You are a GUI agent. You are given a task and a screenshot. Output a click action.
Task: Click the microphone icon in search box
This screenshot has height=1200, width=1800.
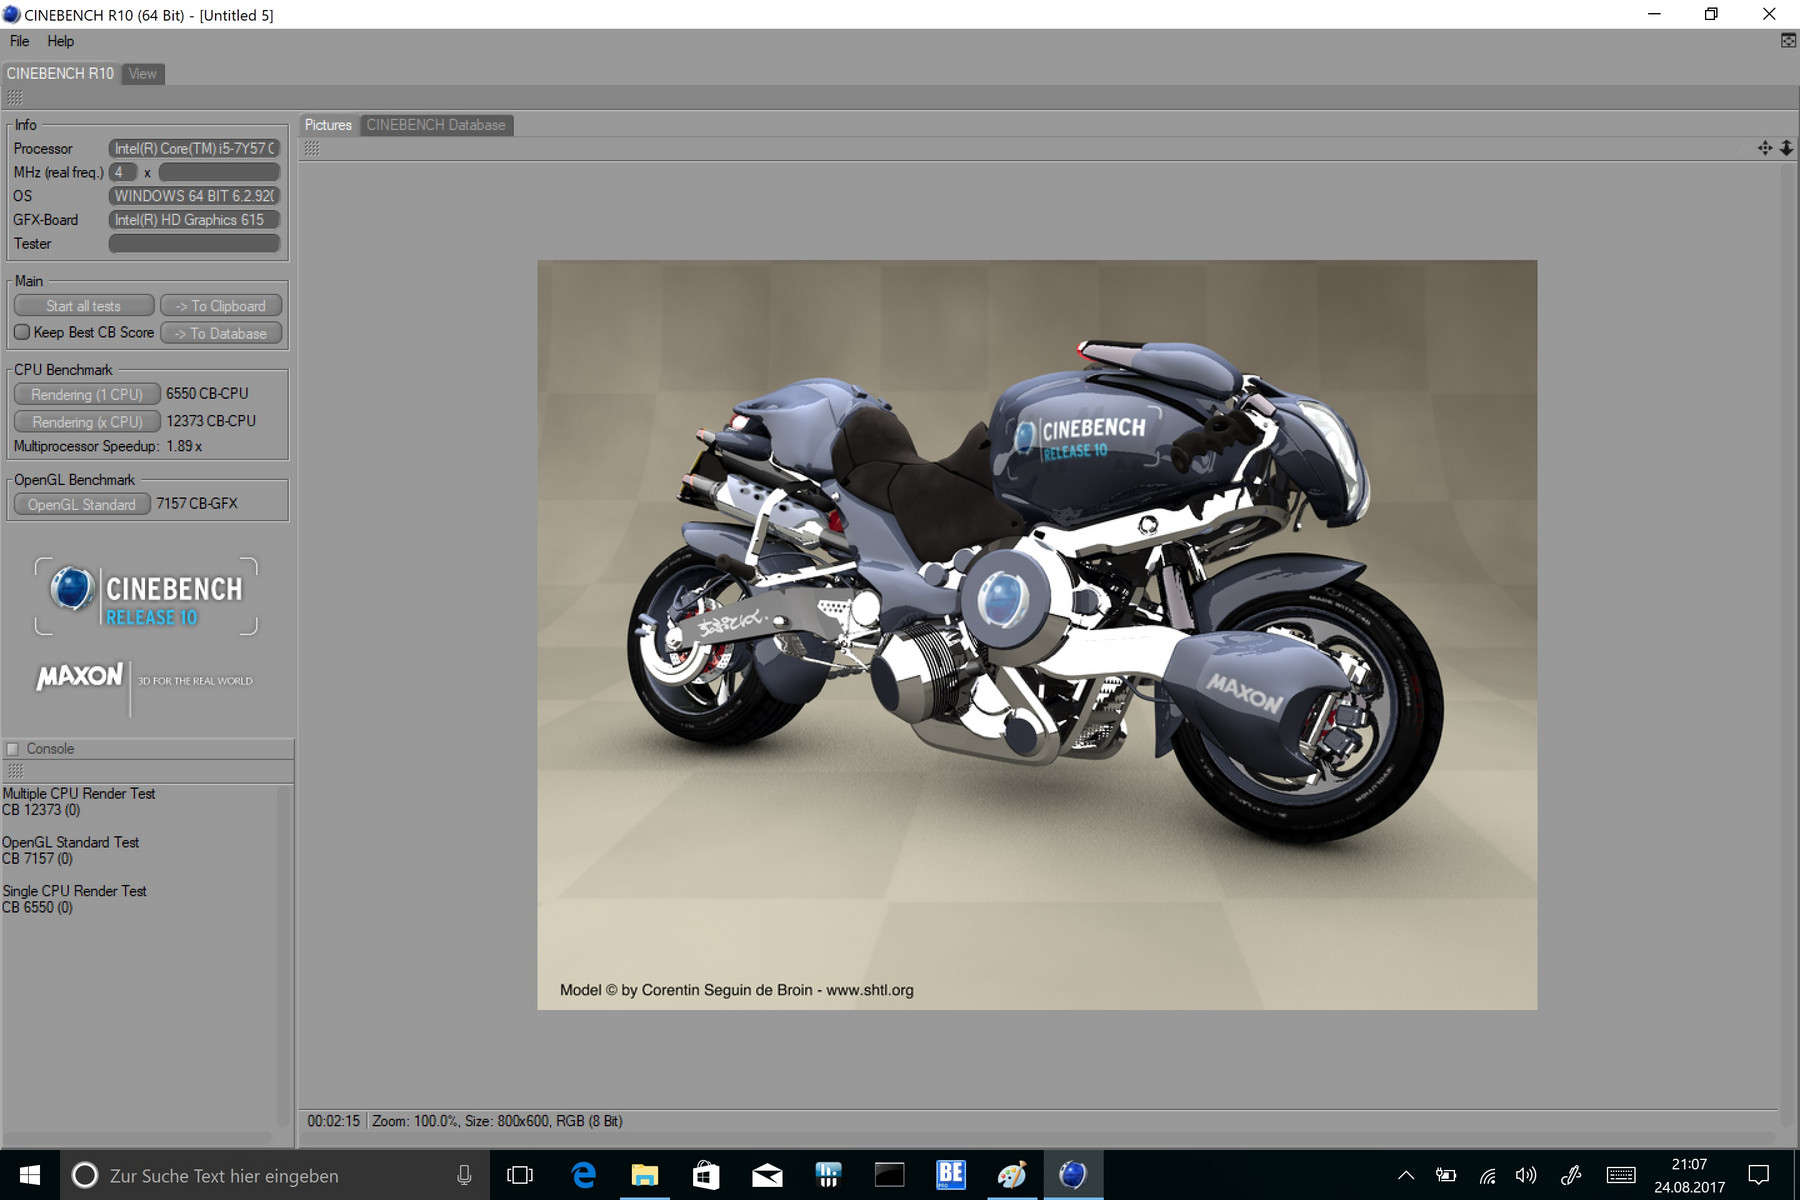(x=464, y=1175)
